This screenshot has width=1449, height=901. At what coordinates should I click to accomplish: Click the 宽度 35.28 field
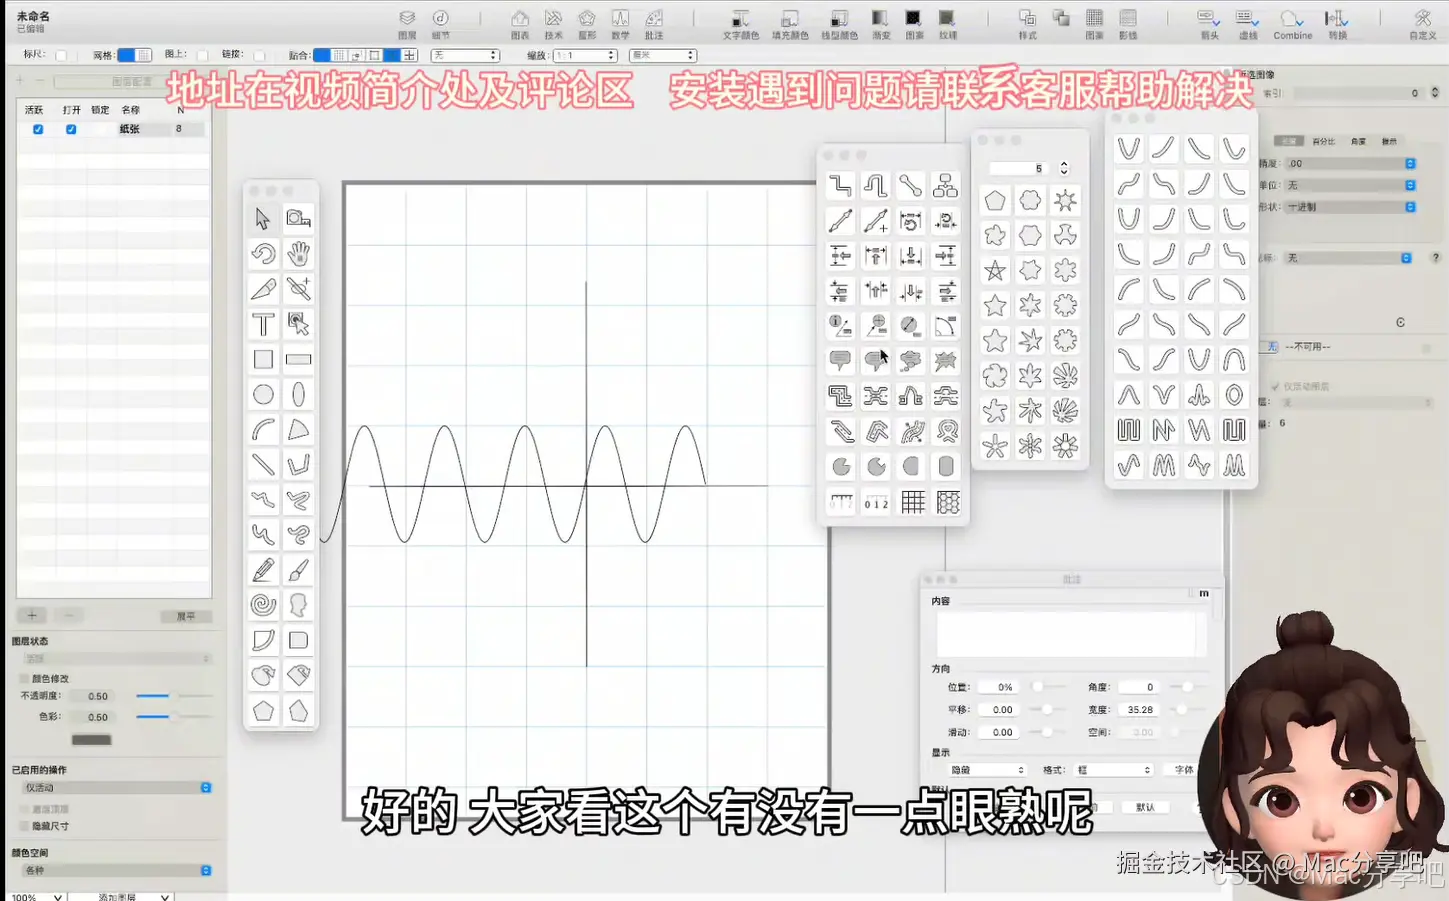point(1137,709)
